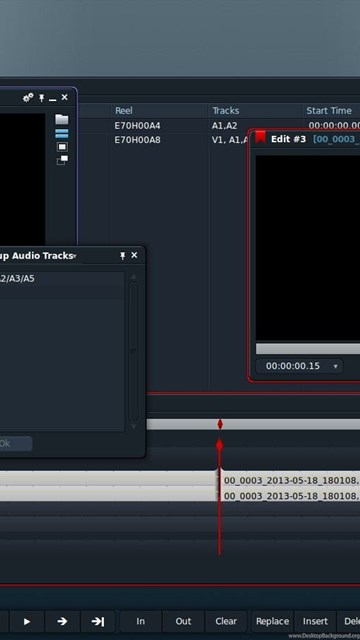The image size is (360, 640).
Task: Click the Replace button
Action: pos(272,621)
